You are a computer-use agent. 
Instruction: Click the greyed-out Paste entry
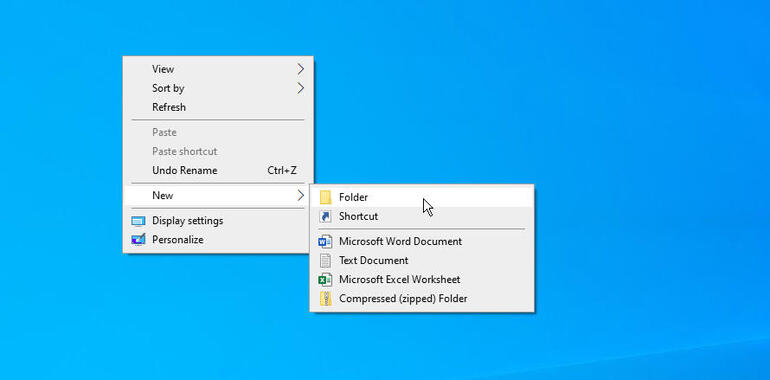click(x=218, y=133)
